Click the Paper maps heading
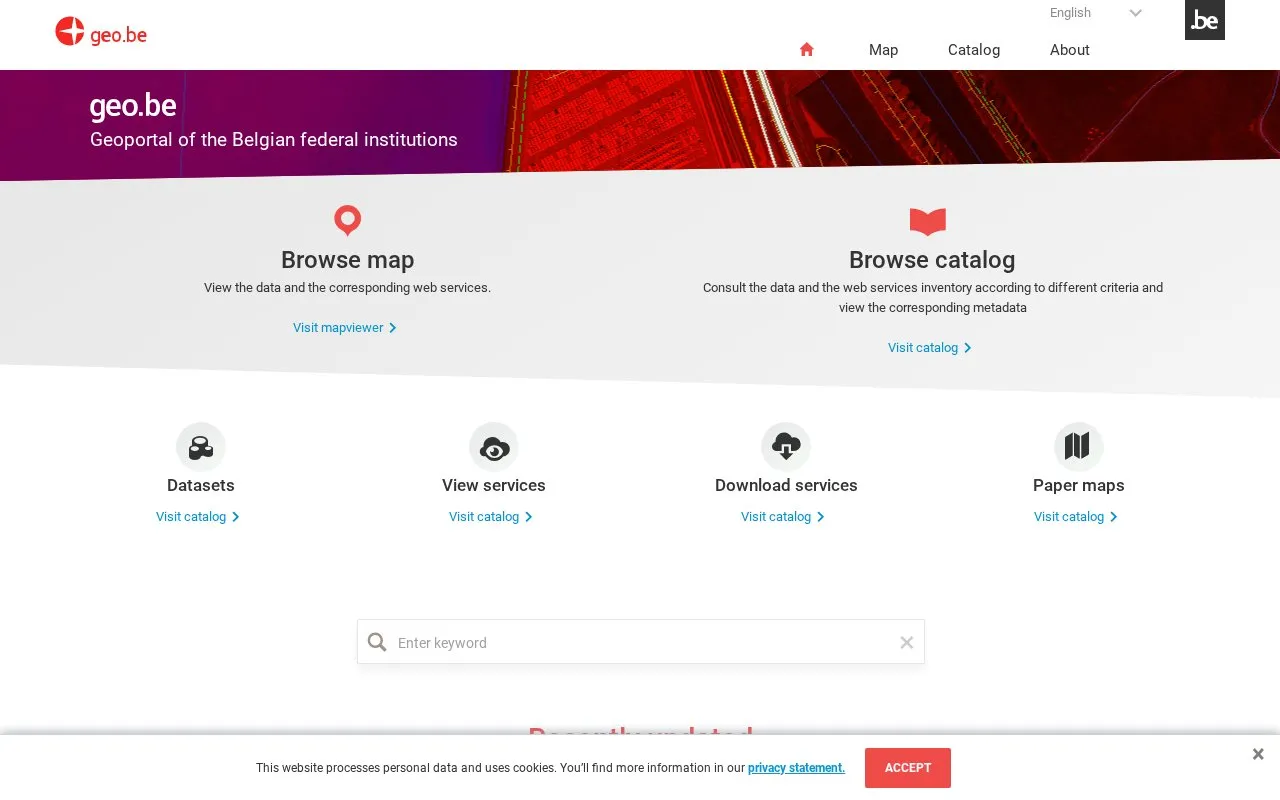This screenshot has width=1280, height=800. pyautogui.click(x=1079, y=485)
